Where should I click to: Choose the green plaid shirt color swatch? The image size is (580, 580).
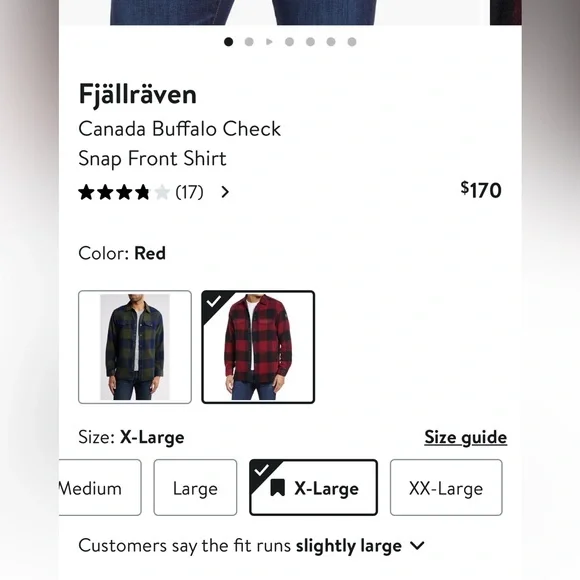coord(135,347)
